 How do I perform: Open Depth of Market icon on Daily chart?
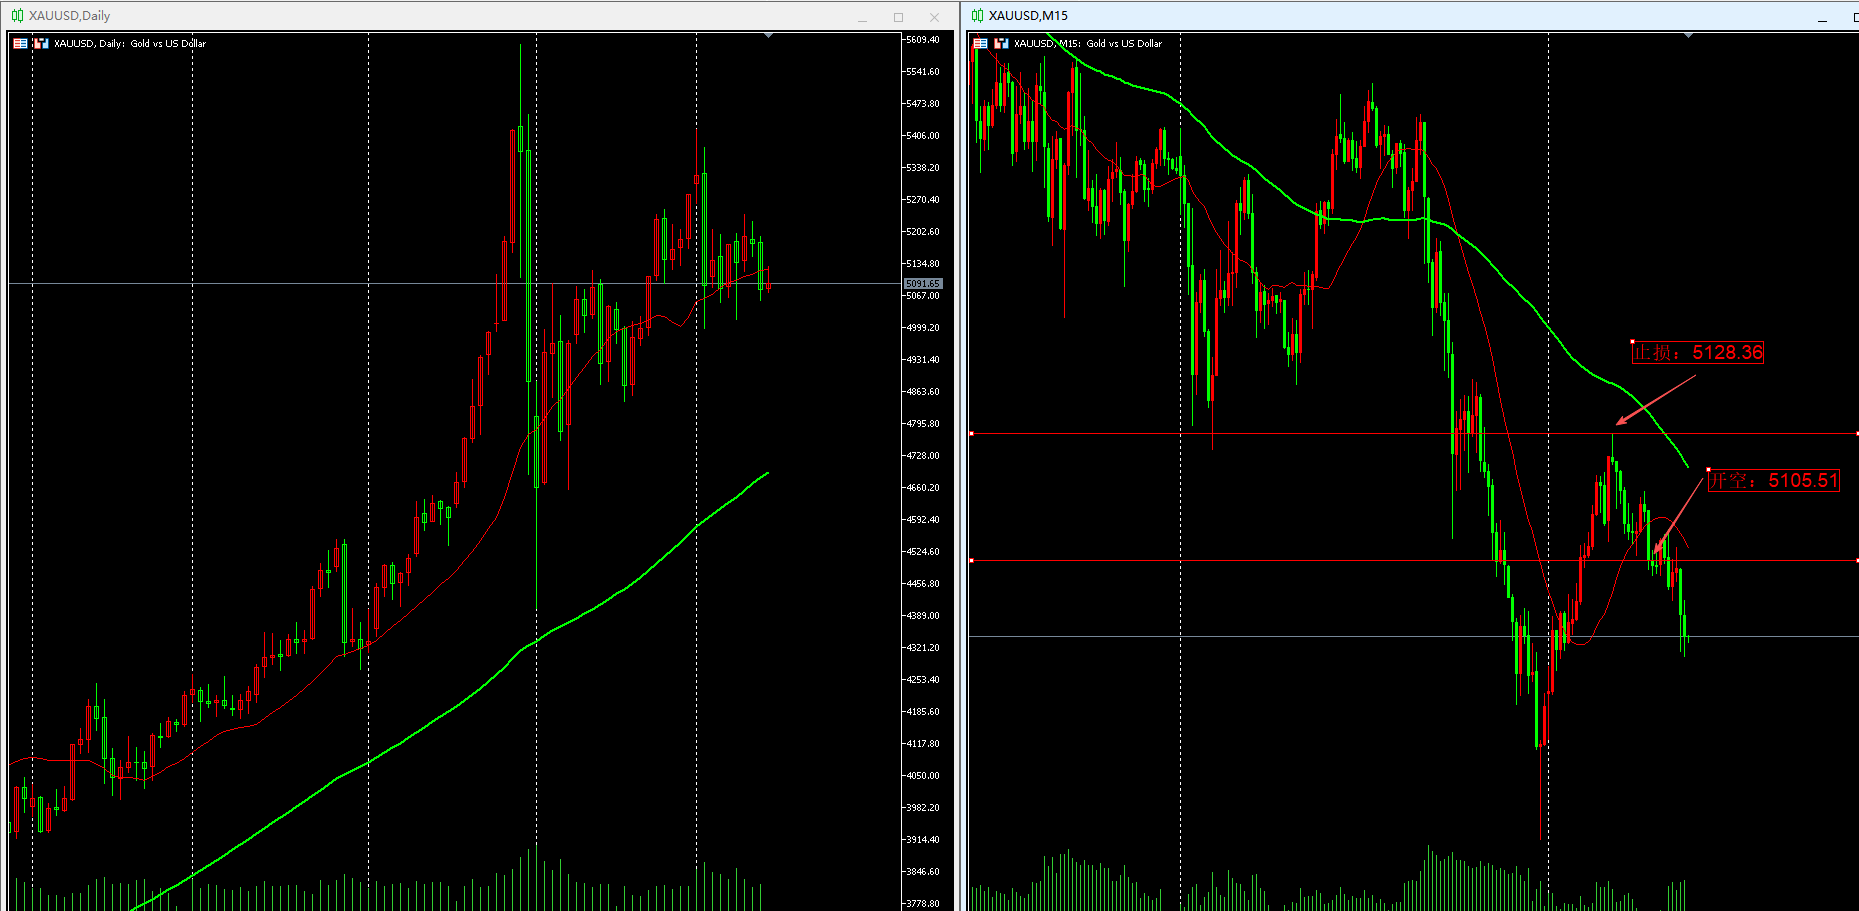[41, 44]
